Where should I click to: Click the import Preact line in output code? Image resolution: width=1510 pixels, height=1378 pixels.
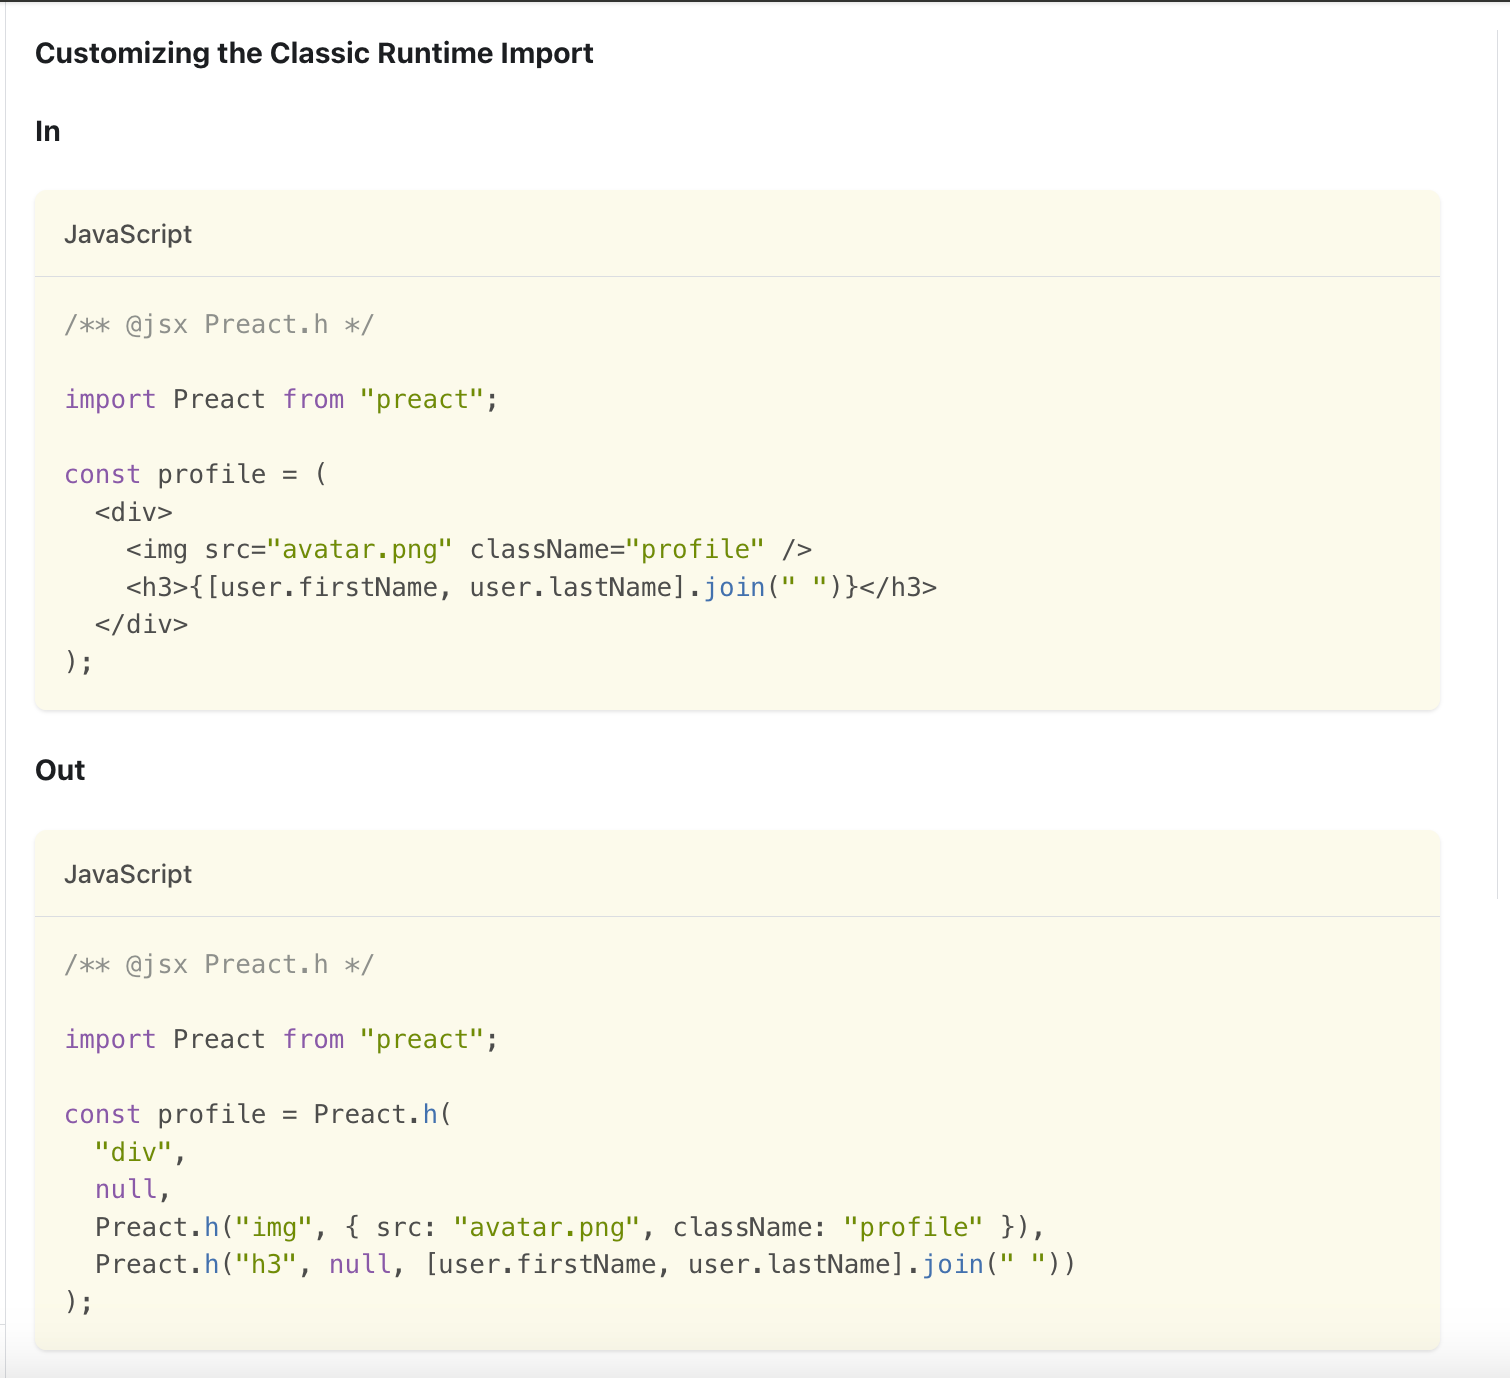pyautogui.click(x=281, y=1039)
